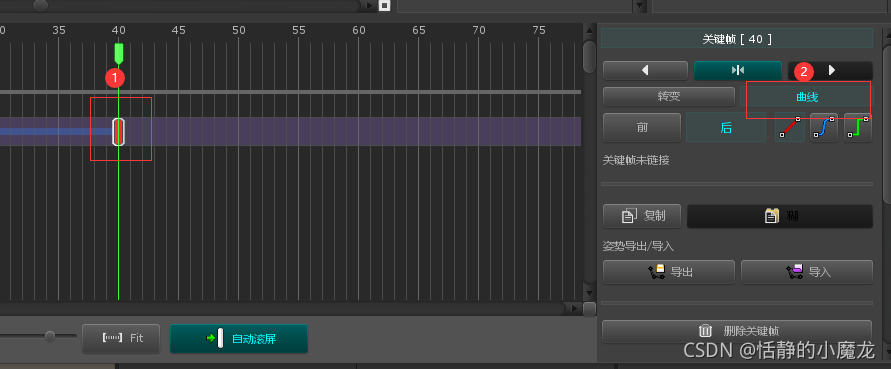The width and height of the screenshot is (891, 369).
Task: Open the dropdown arrow at top right
Action: (x=640, y=6)
